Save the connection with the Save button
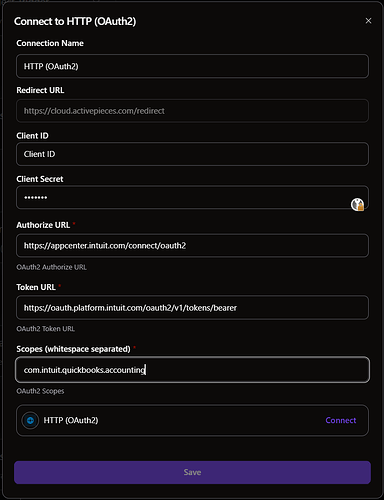The width and height of the screenshot is (384, 500). click(192, 472)
